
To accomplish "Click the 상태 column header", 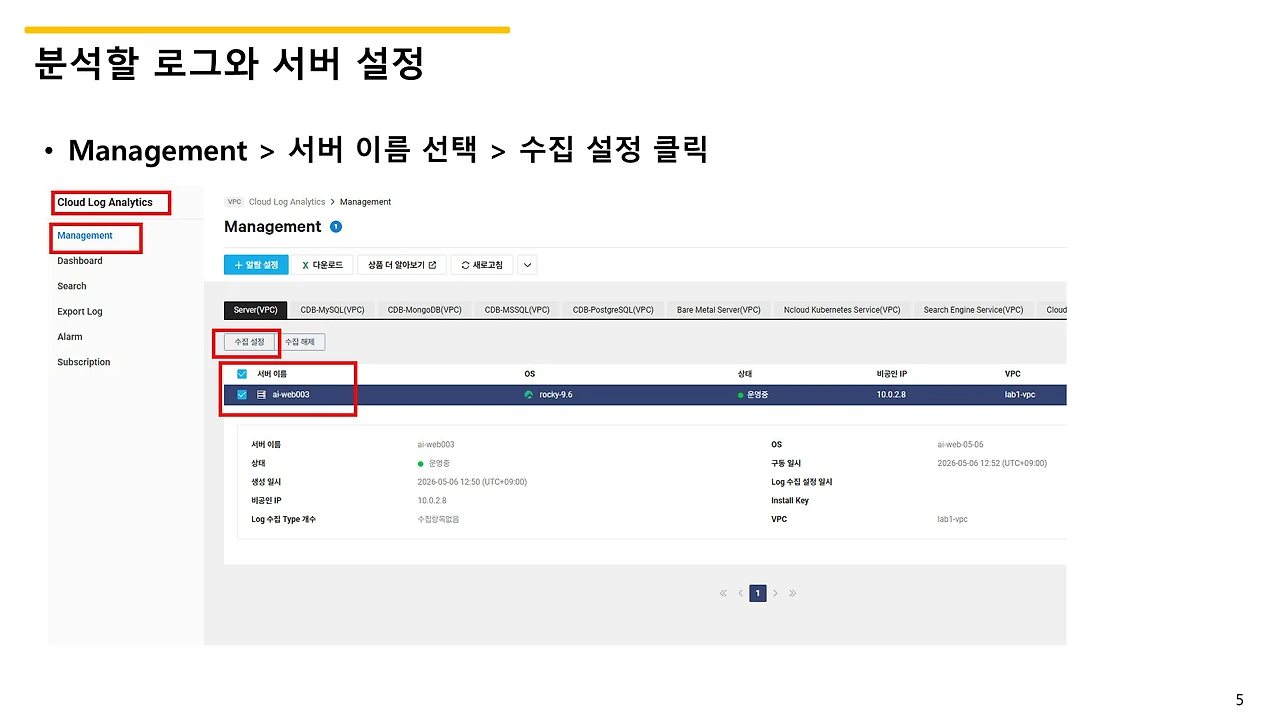I will tap(744, 374).
